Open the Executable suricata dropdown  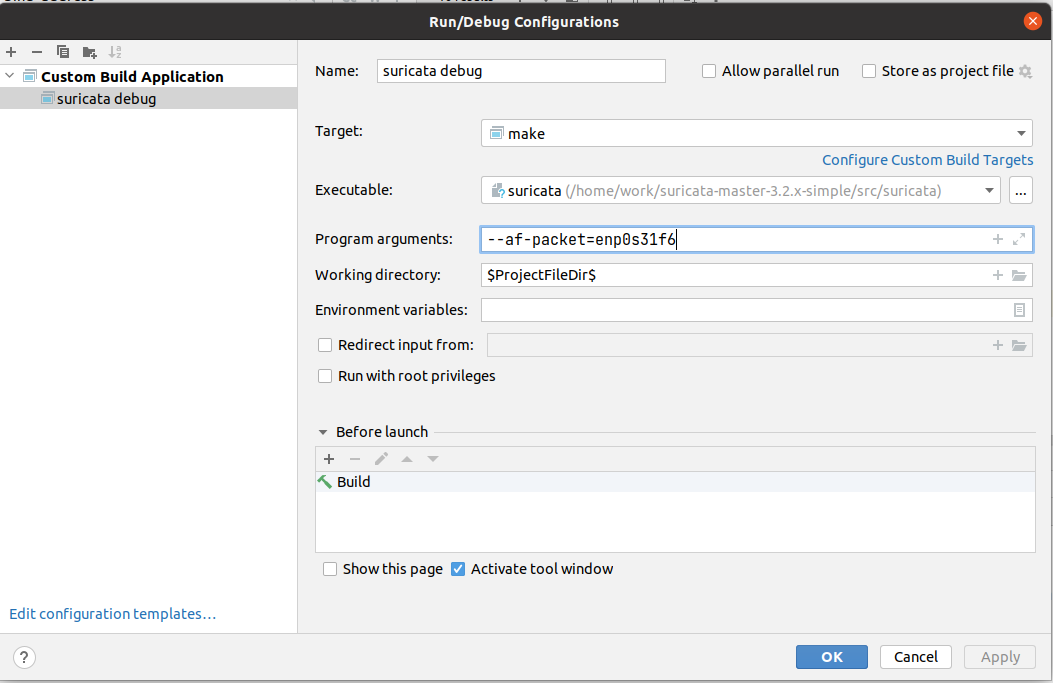tap(989, 190)
